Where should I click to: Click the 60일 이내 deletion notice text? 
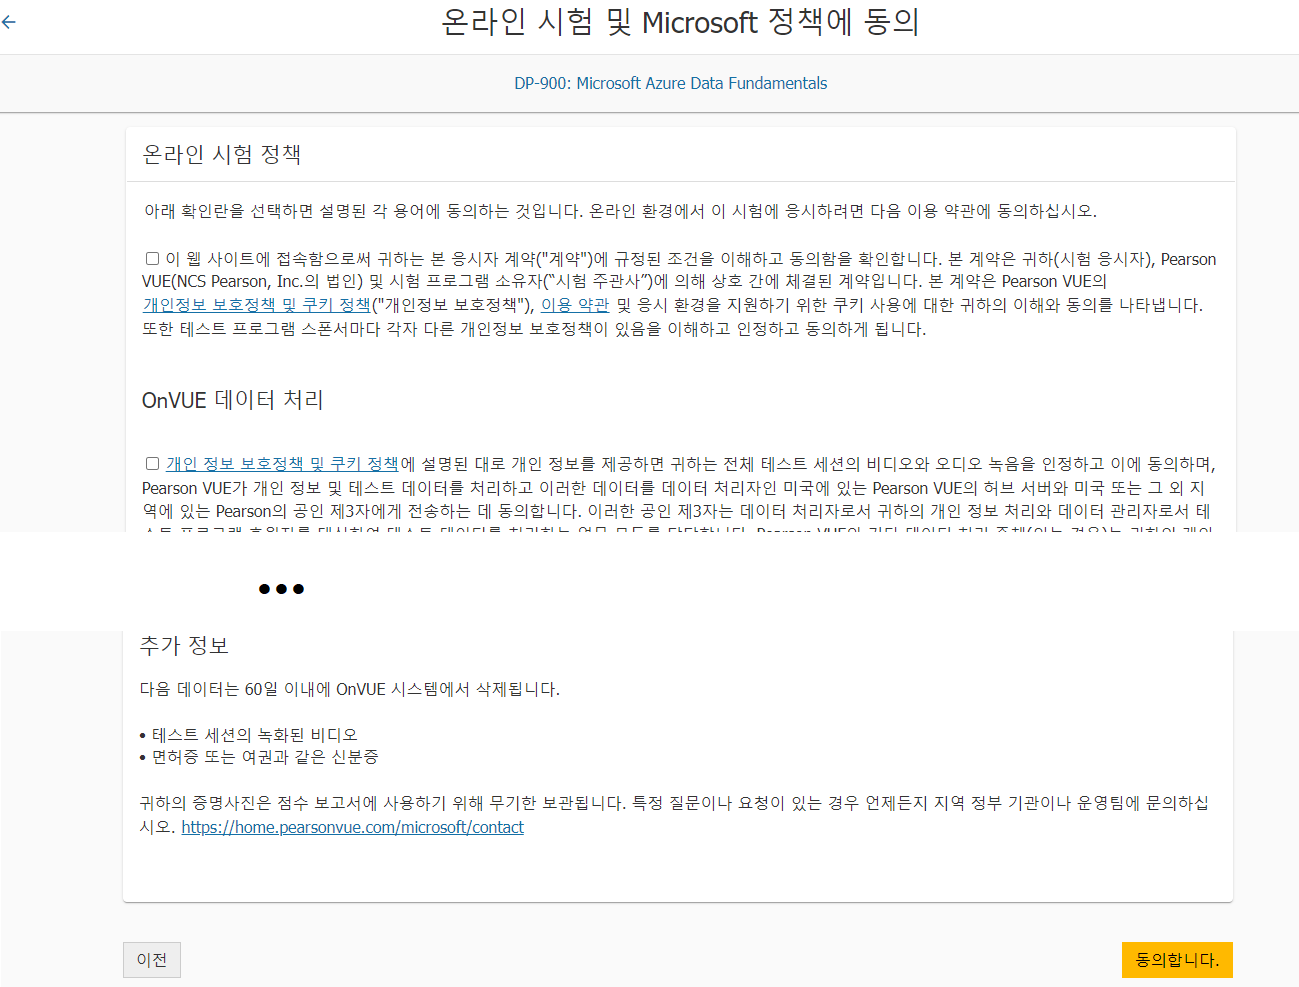349,690
